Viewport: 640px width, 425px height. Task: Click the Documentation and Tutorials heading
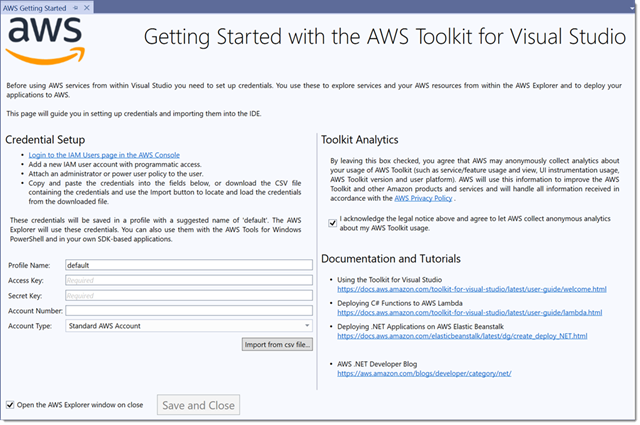pyautogui.click(x=391, y=259)
